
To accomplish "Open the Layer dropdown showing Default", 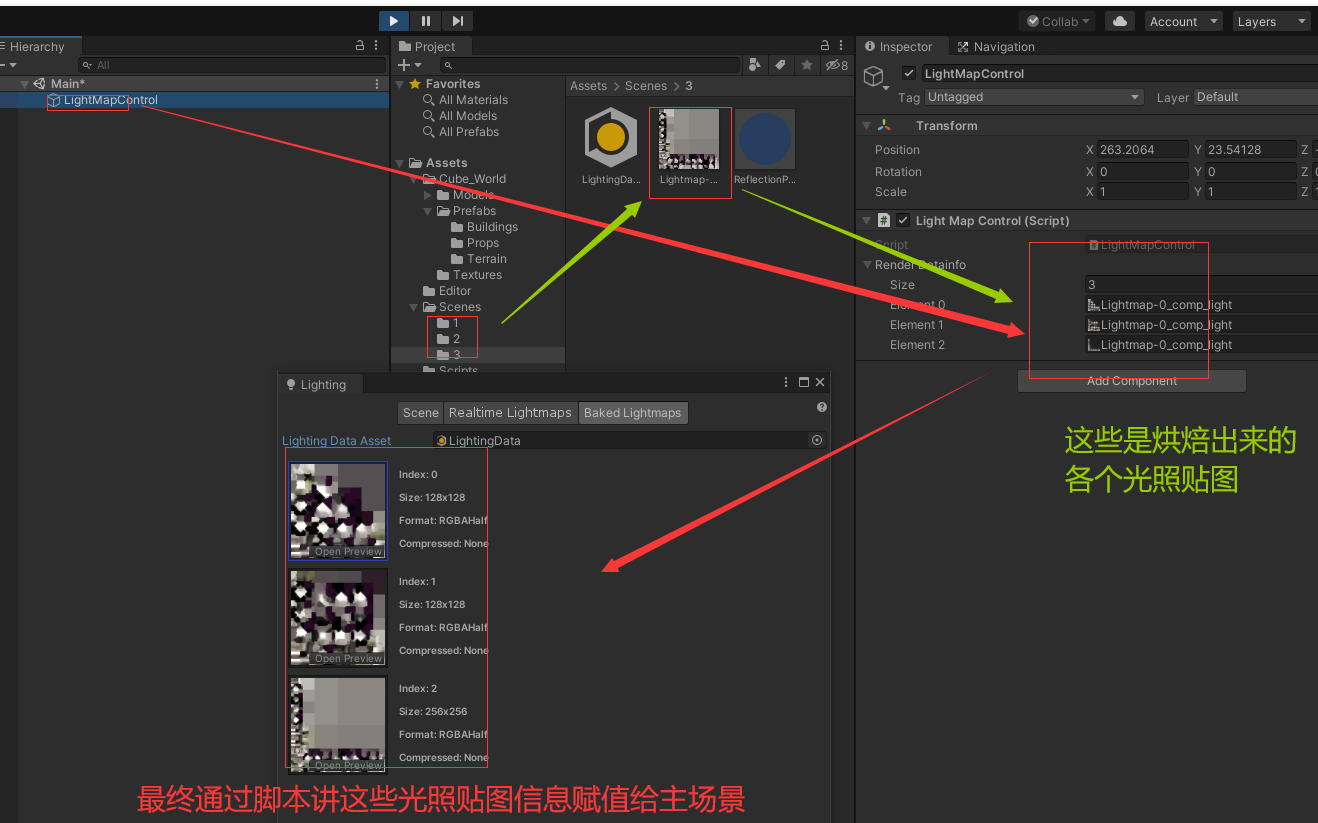I will pos(1254,97).
